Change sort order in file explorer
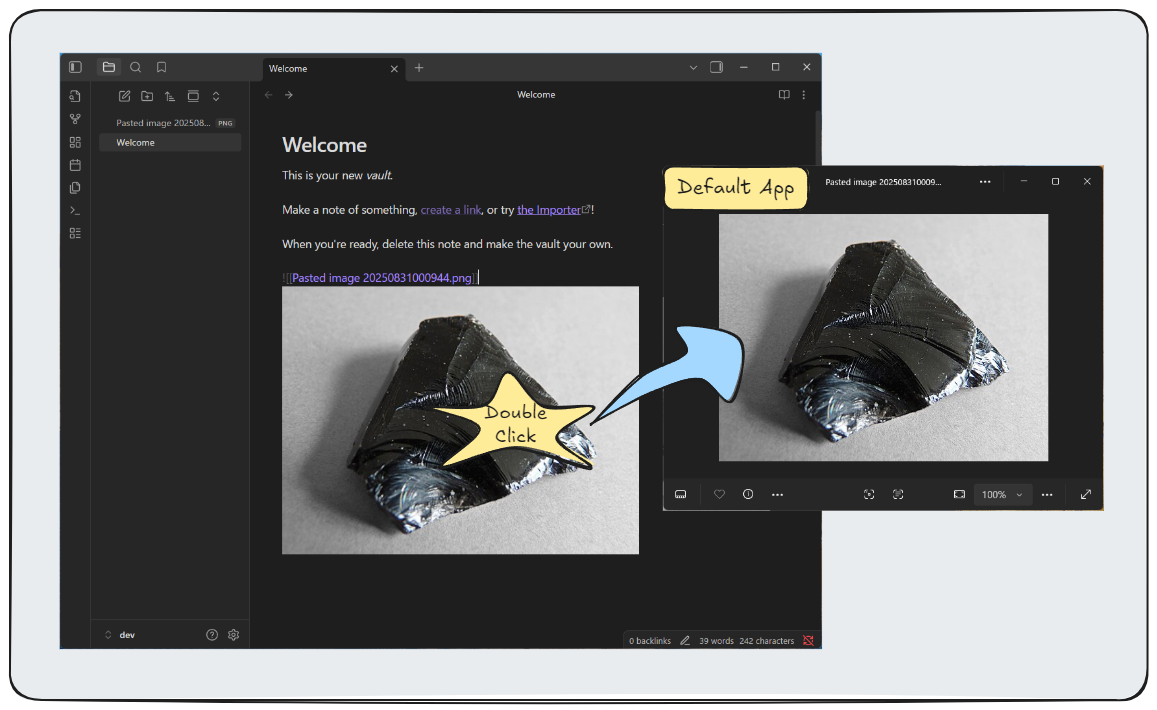The width and height of the screenshot is (1157, 710). tap(170, 96)
